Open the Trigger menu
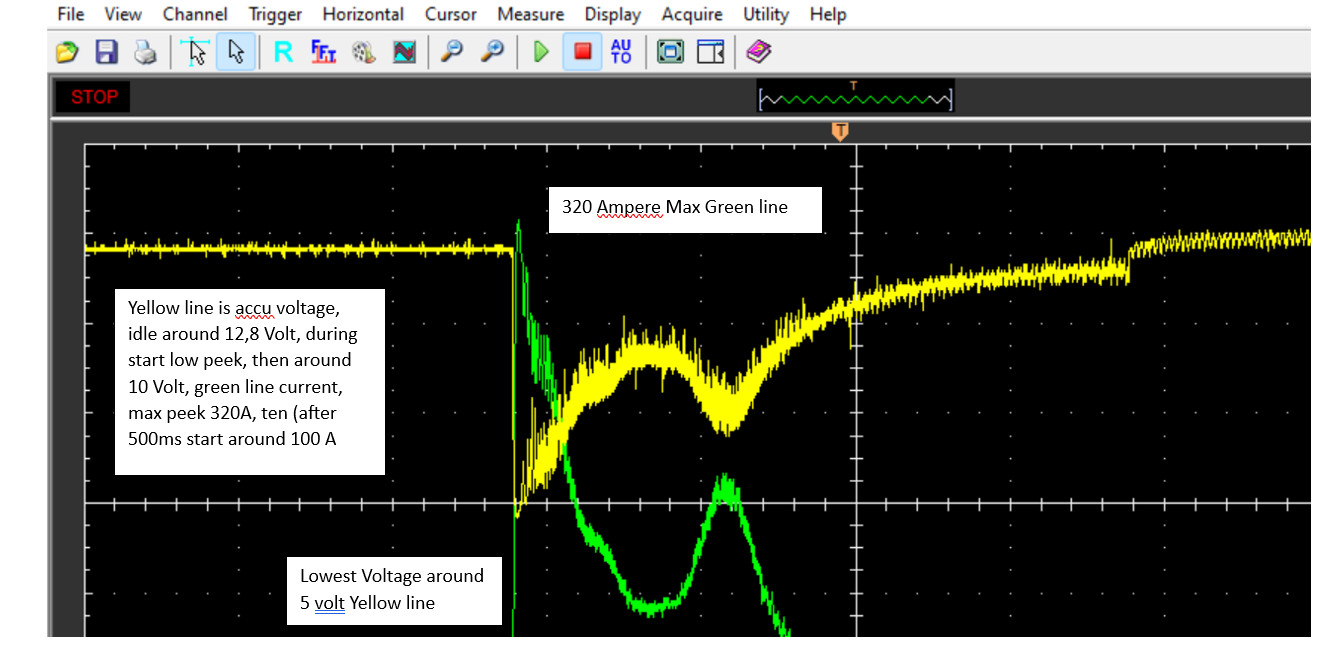 pos(275,14)
